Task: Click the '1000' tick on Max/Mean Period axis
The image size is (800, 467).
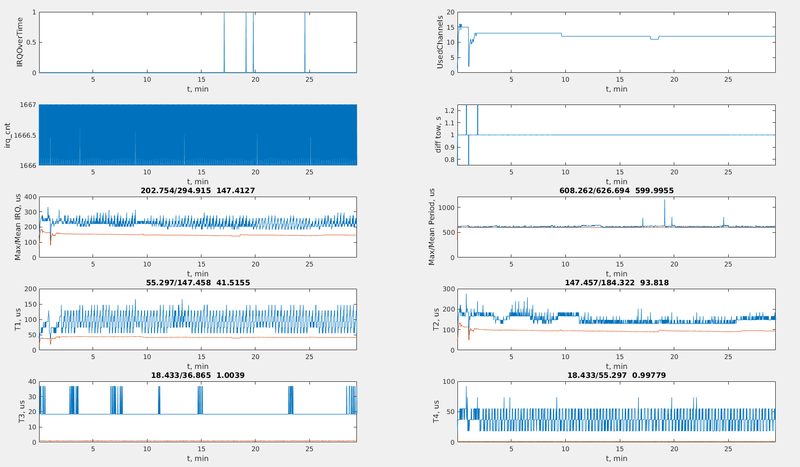Action: (x=446, y=207)
